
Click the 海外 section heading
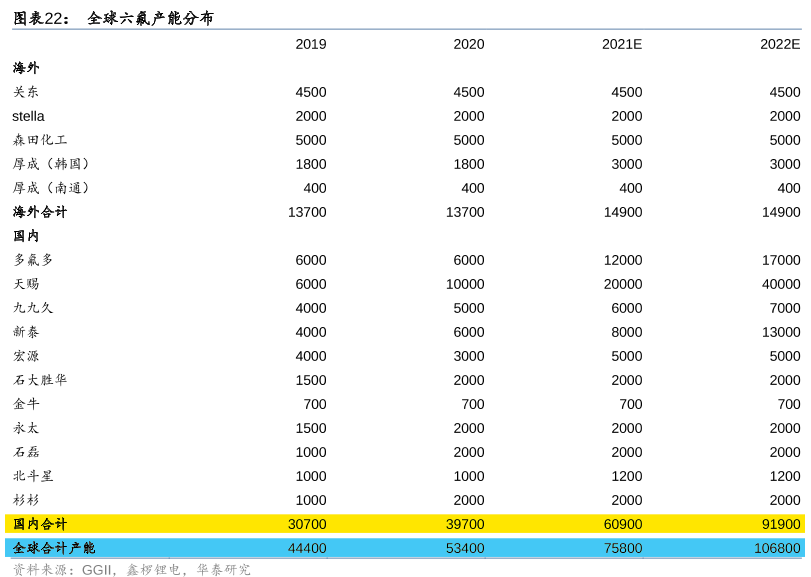(26, 68)
